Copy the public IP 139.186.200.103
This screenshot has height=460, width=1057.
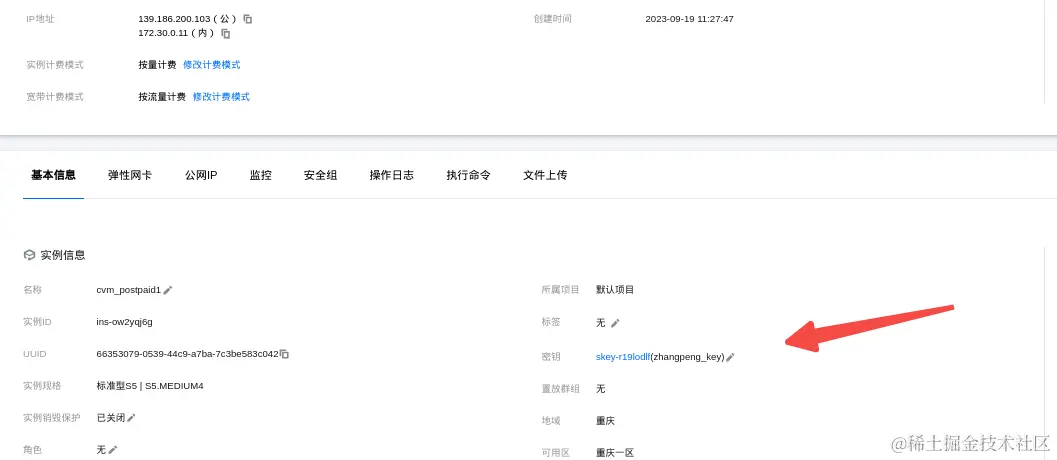coord(247,19)
